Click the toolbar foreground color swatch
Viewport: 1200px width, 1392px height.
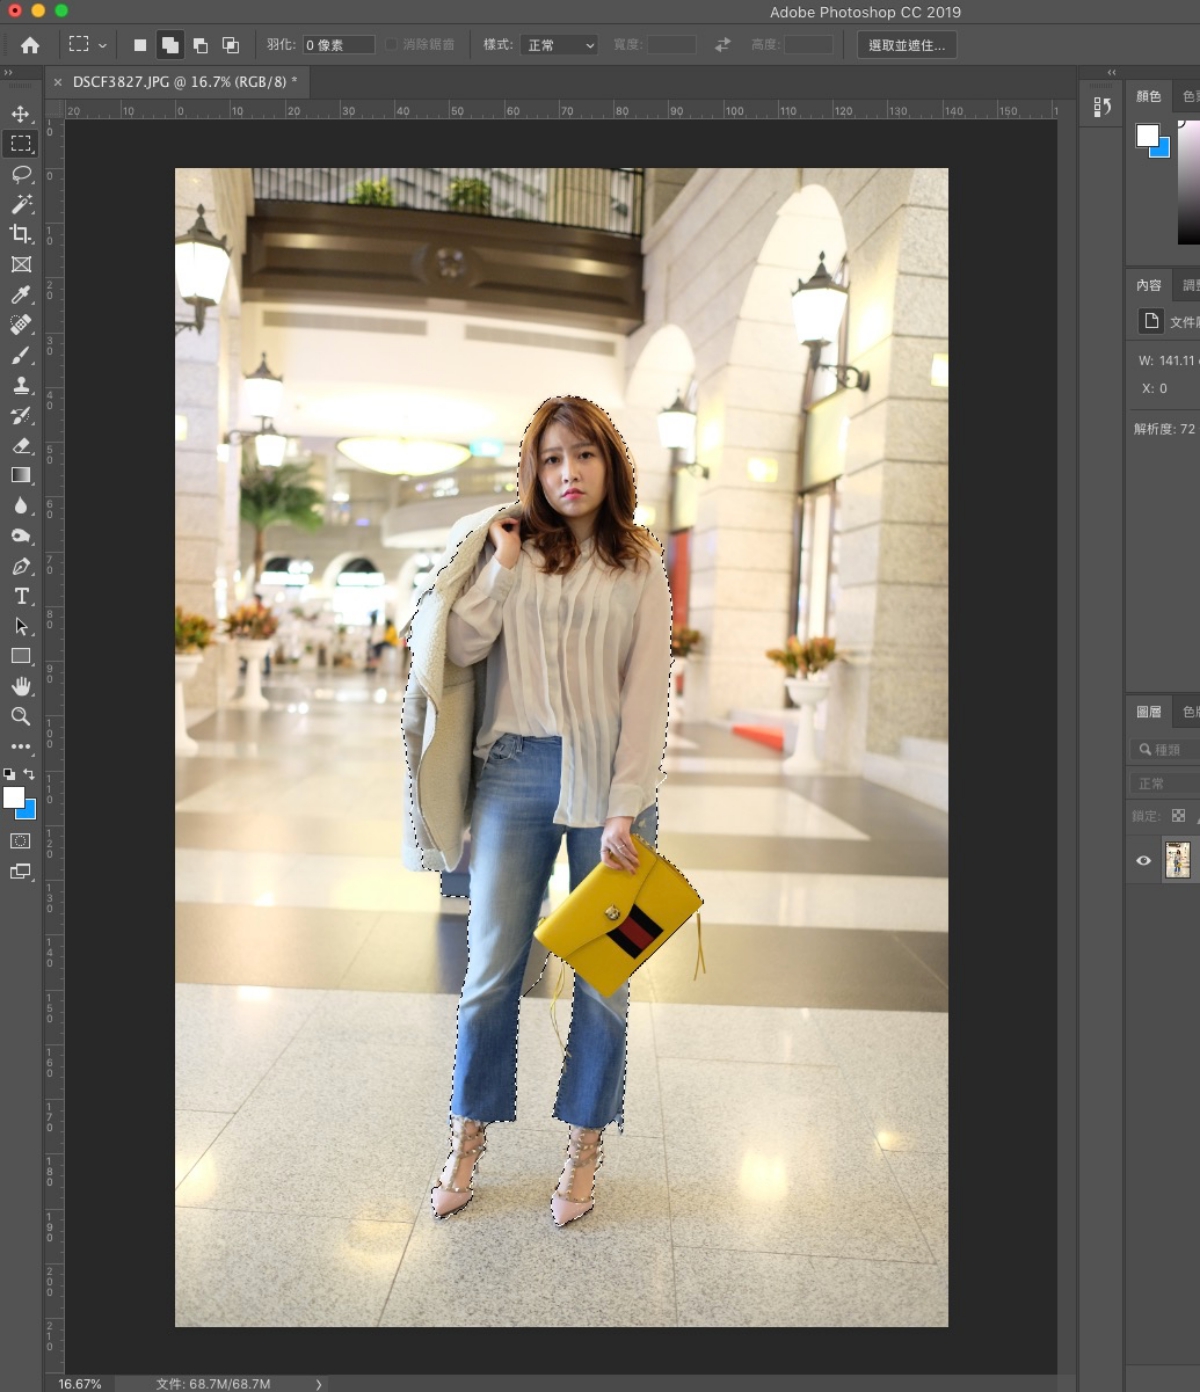[x=14, y=797]
